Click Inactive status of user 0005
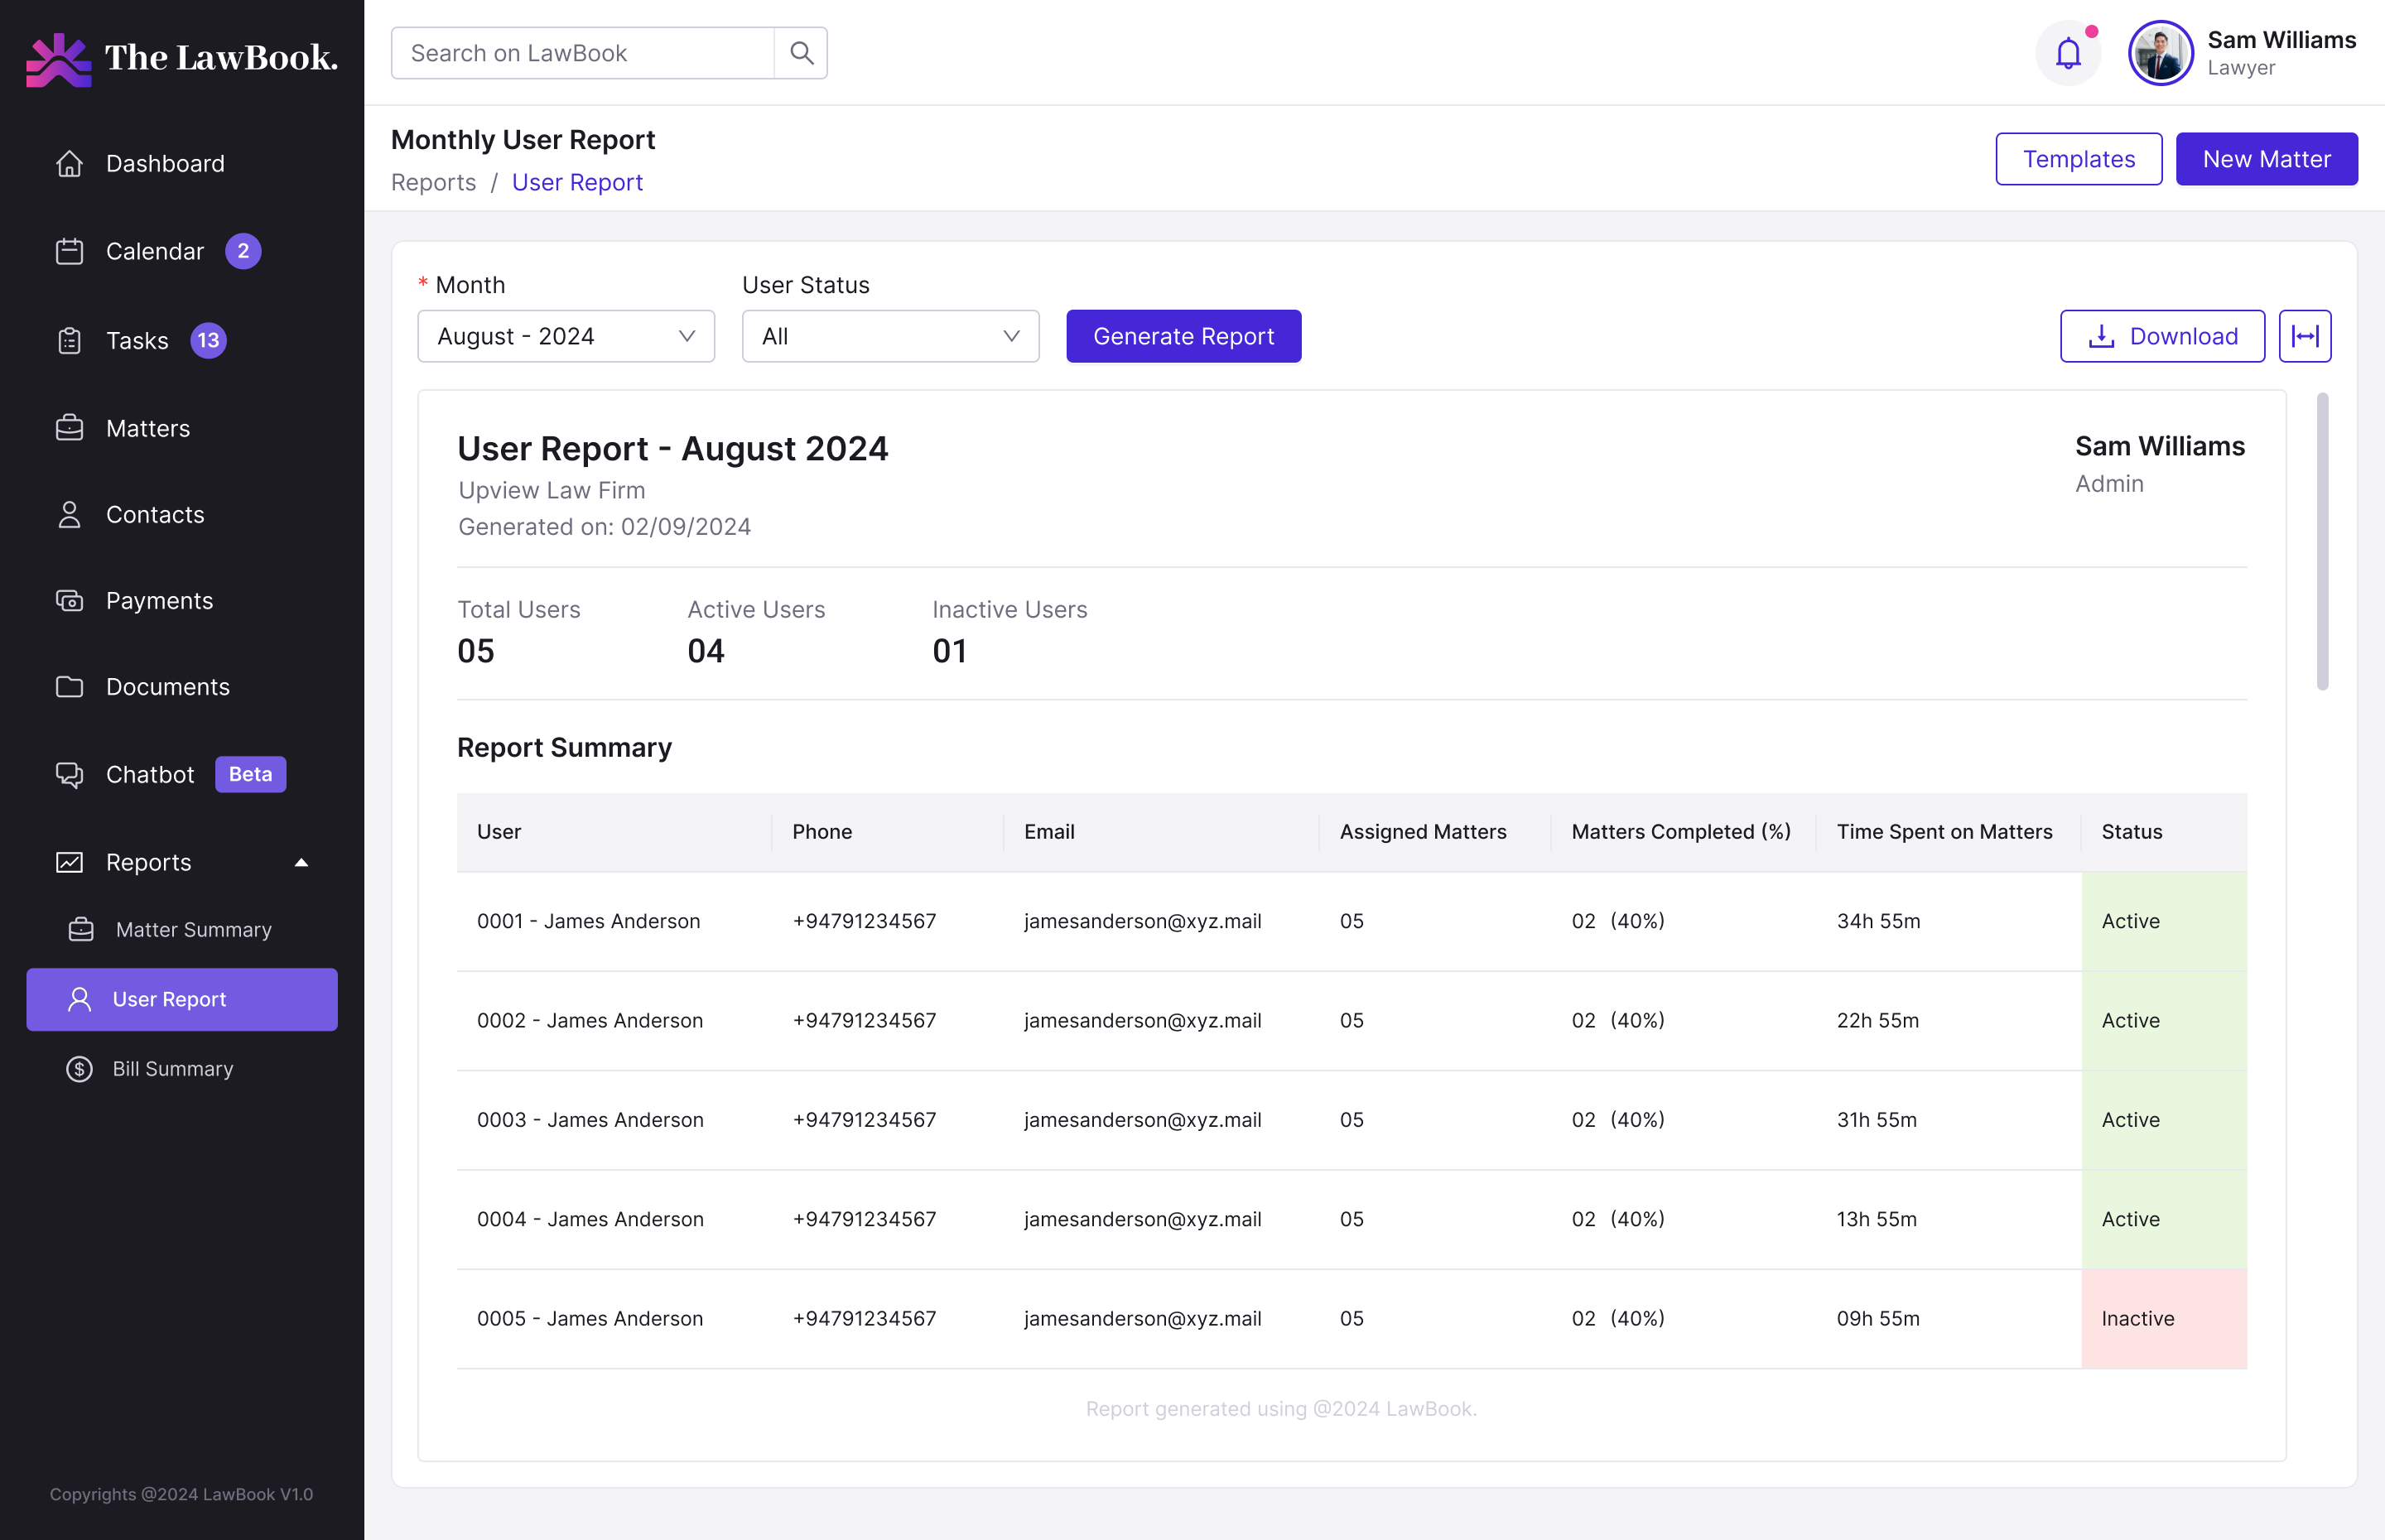 tap(2164, 1319)
